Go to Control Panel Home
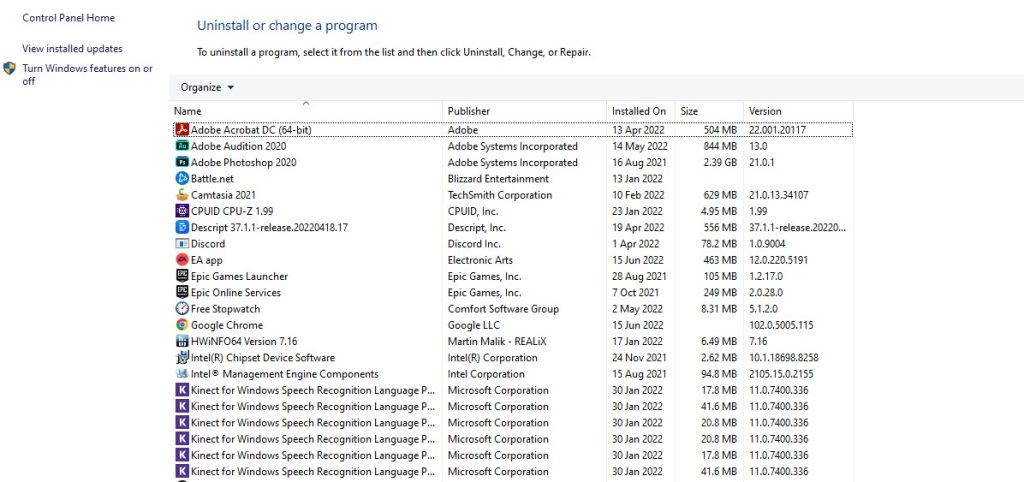Screen dimensions: 1024x482 pos(69,18)
